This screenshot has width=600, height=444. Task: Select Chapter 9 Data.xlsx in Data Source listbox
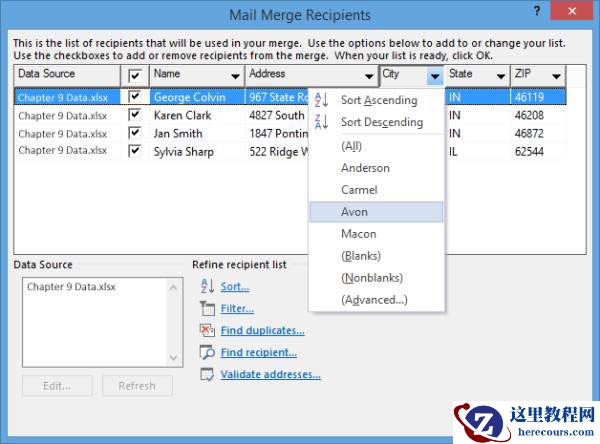(x=71, y=287)
